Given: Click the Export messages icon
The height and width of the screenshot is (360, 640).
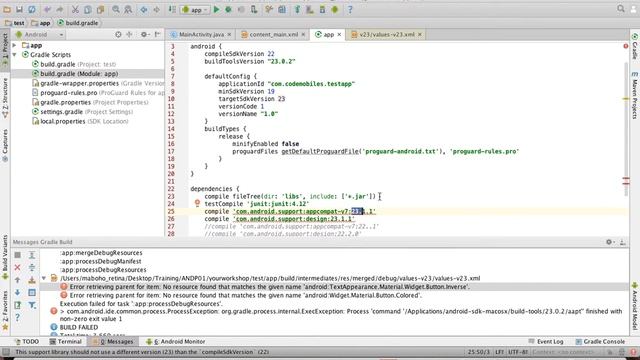Looking at the screenshot, I should coord(18,305).
